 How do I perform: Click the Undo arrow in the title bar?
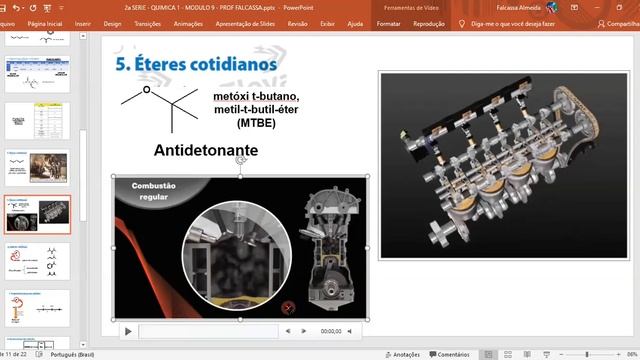16,8
